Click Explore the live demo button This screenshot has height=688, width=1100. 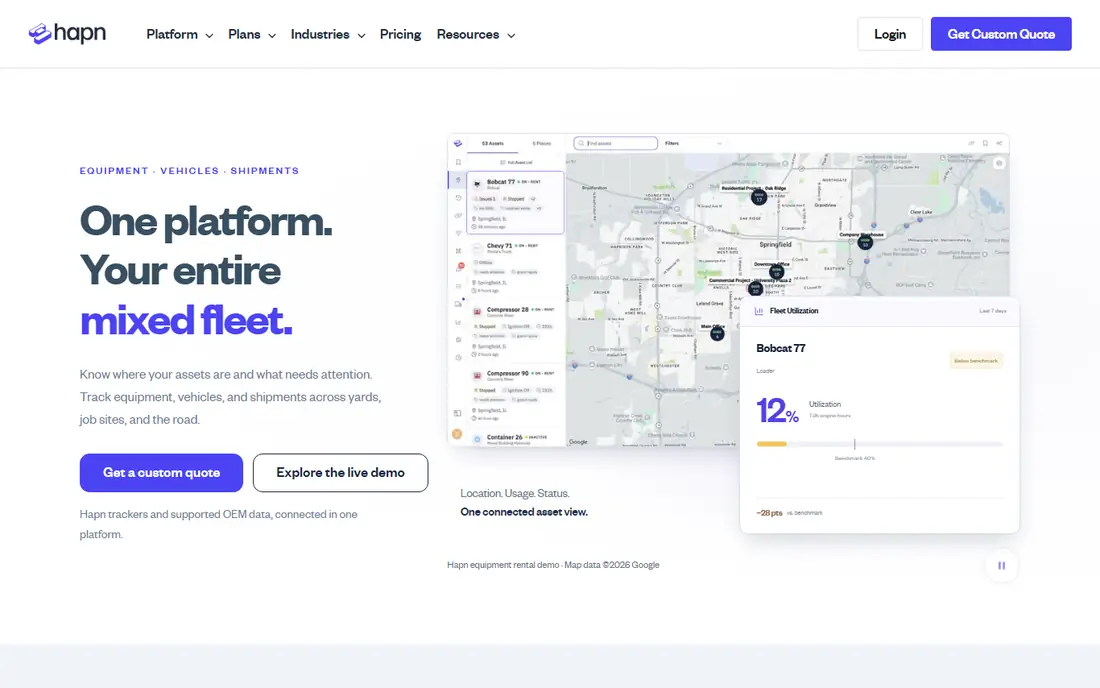[x=340, y=473]
